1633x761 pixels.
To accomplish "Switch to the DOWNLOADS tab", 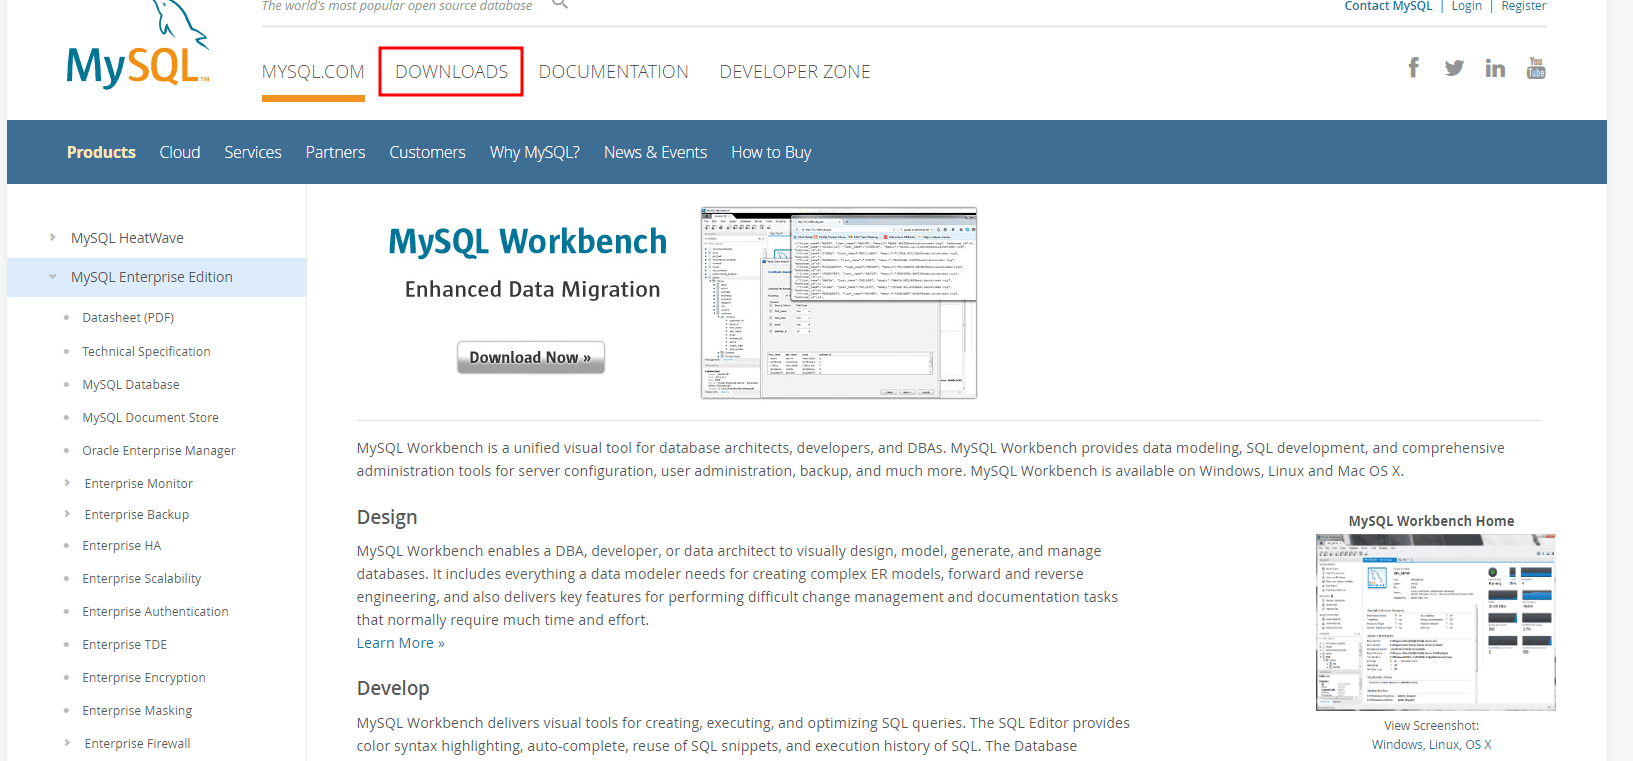I will pos(452,72).
